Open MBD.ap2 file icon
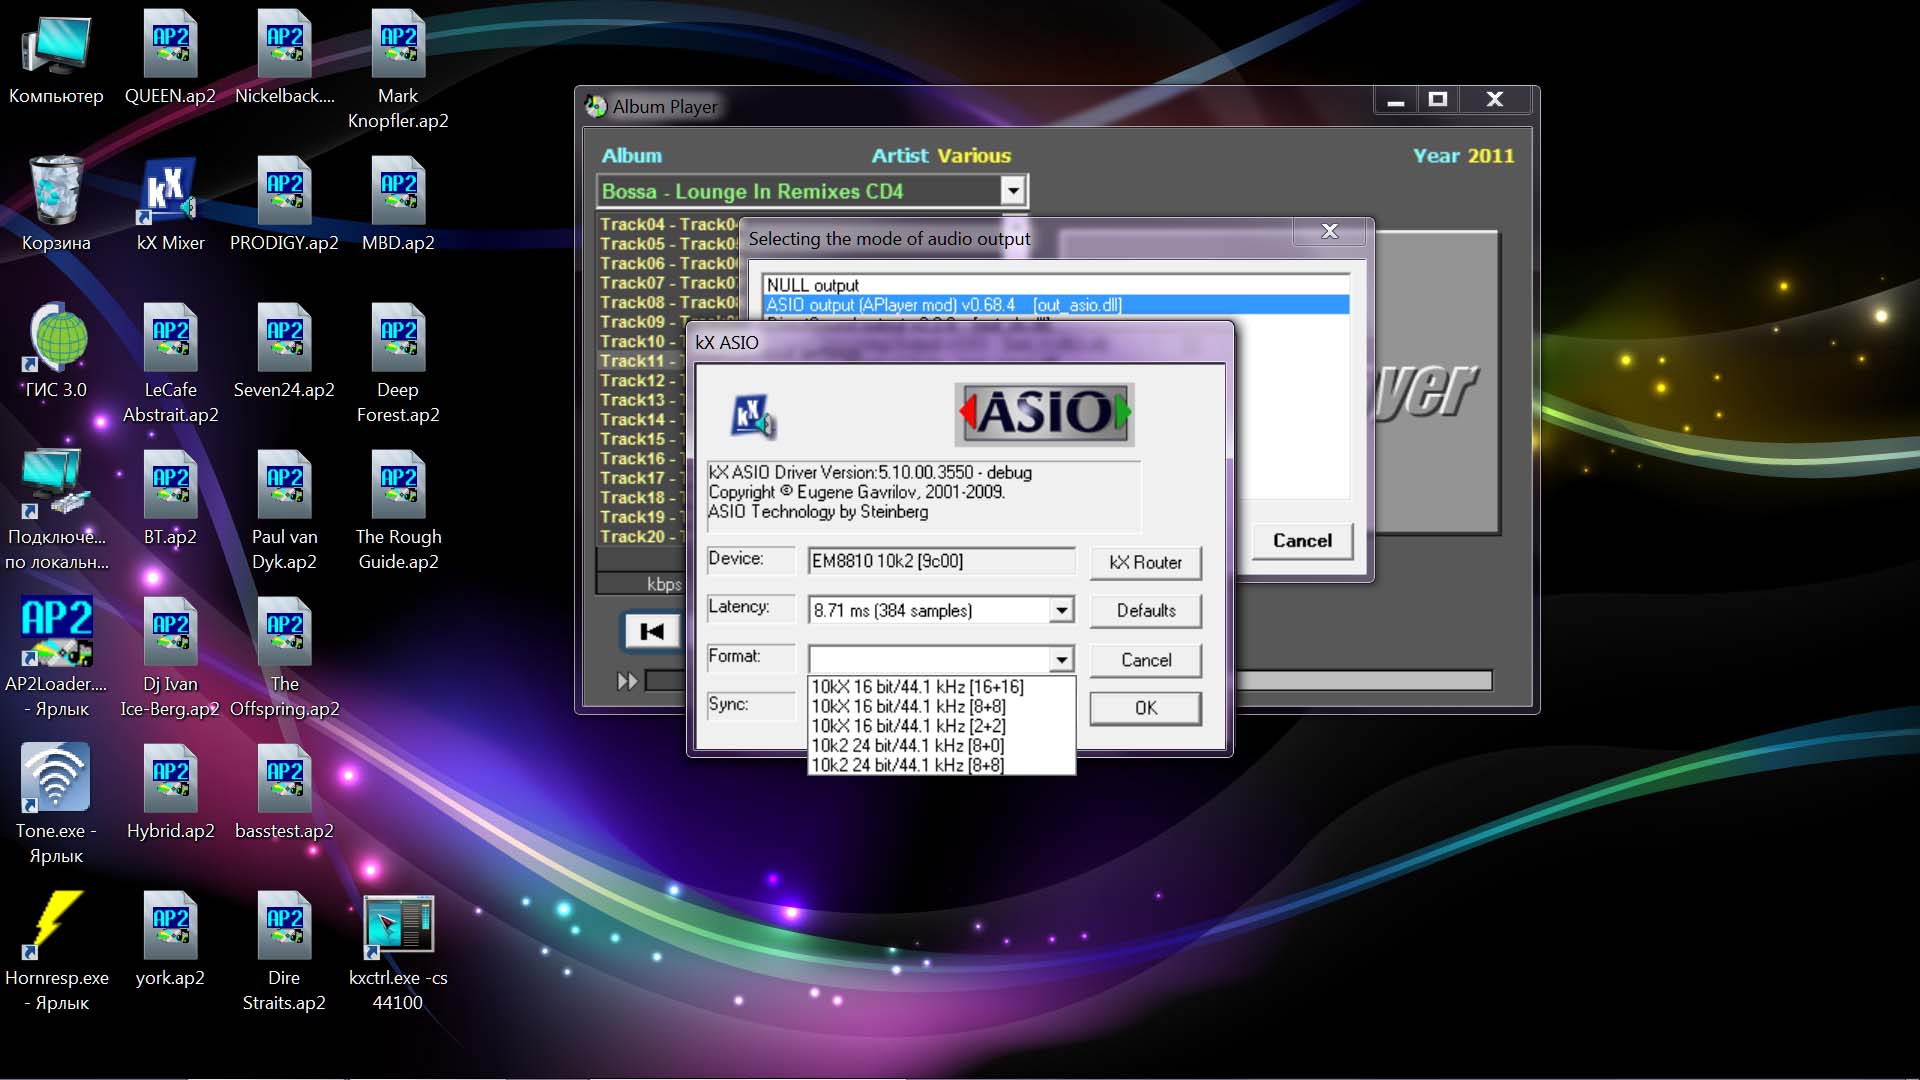This screenshot has width=1920, height=1080. [398, 190]
